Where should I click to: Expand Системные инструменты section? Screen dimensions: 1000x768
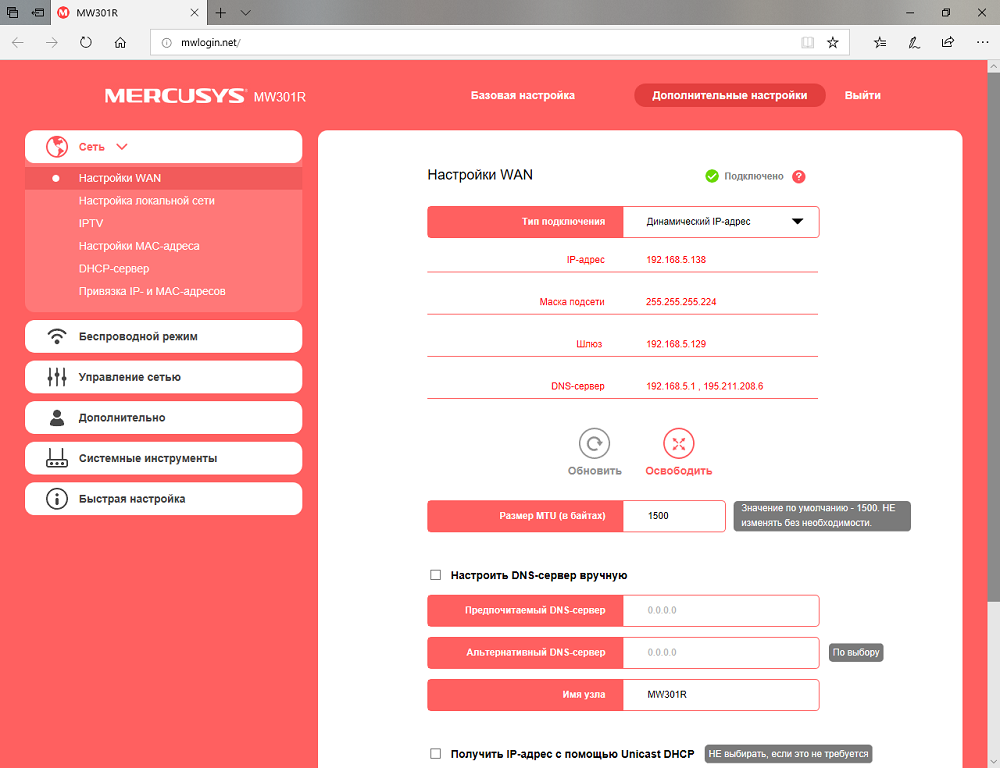tap(163, 458)
